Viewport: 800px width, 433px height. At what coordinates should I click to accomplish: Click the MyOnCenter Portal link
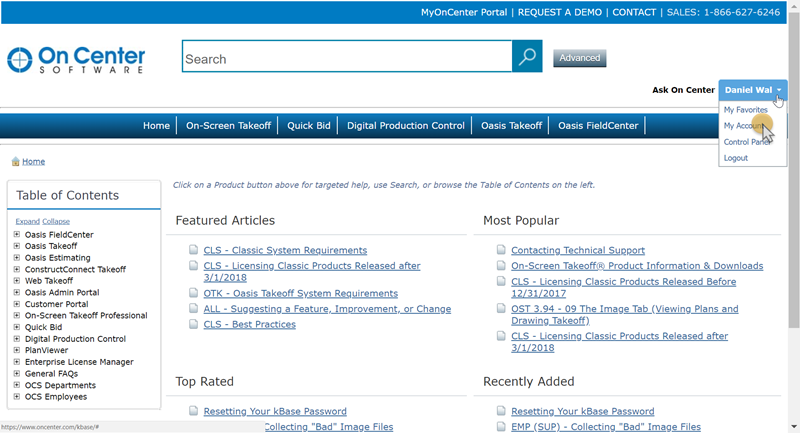[464, 12]
